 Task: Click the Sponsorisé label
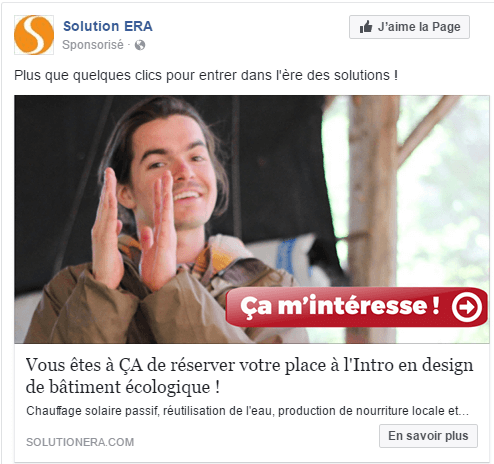click(93, 45)
